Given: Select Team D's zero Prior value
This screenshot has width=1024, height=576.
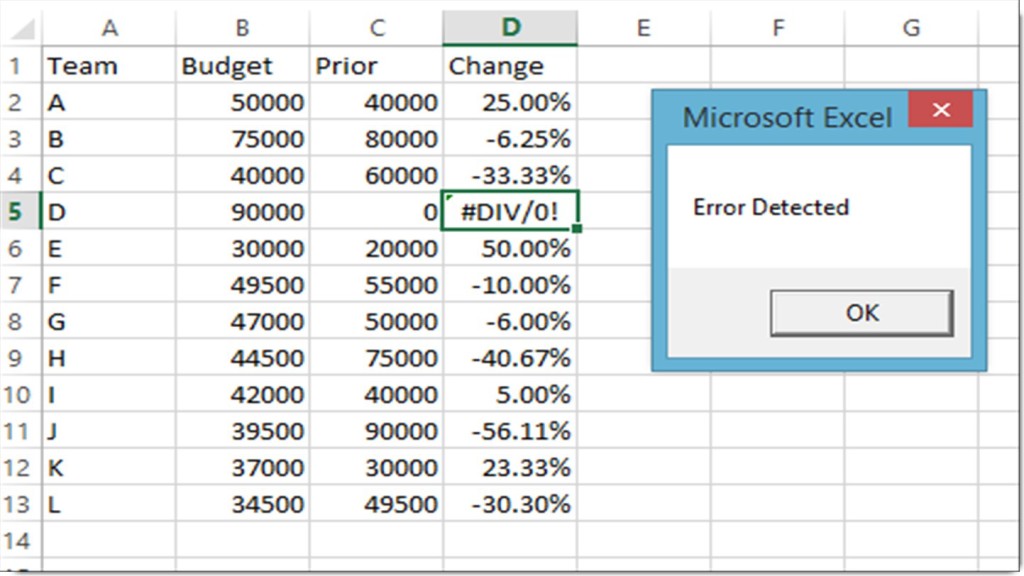Looking at the screenshot, I should 377,211.
